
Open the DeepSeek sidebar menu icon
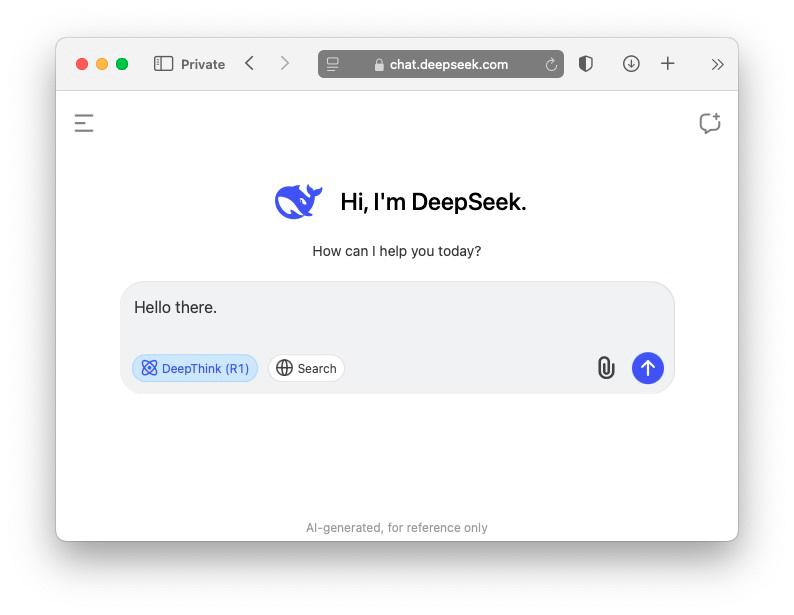pos(84,123)
